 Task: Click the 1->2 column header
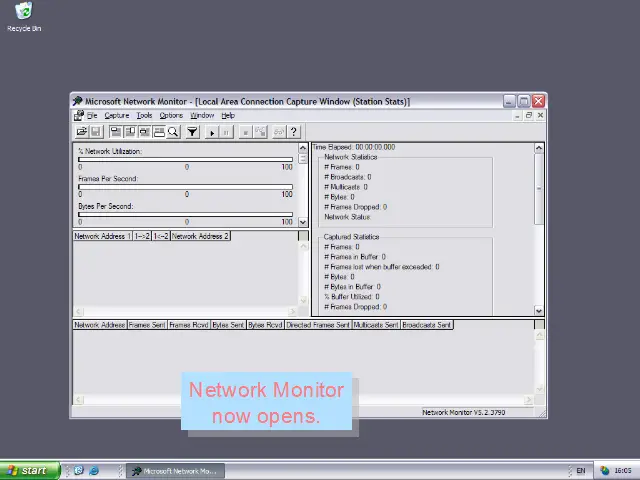pos(142,236)
